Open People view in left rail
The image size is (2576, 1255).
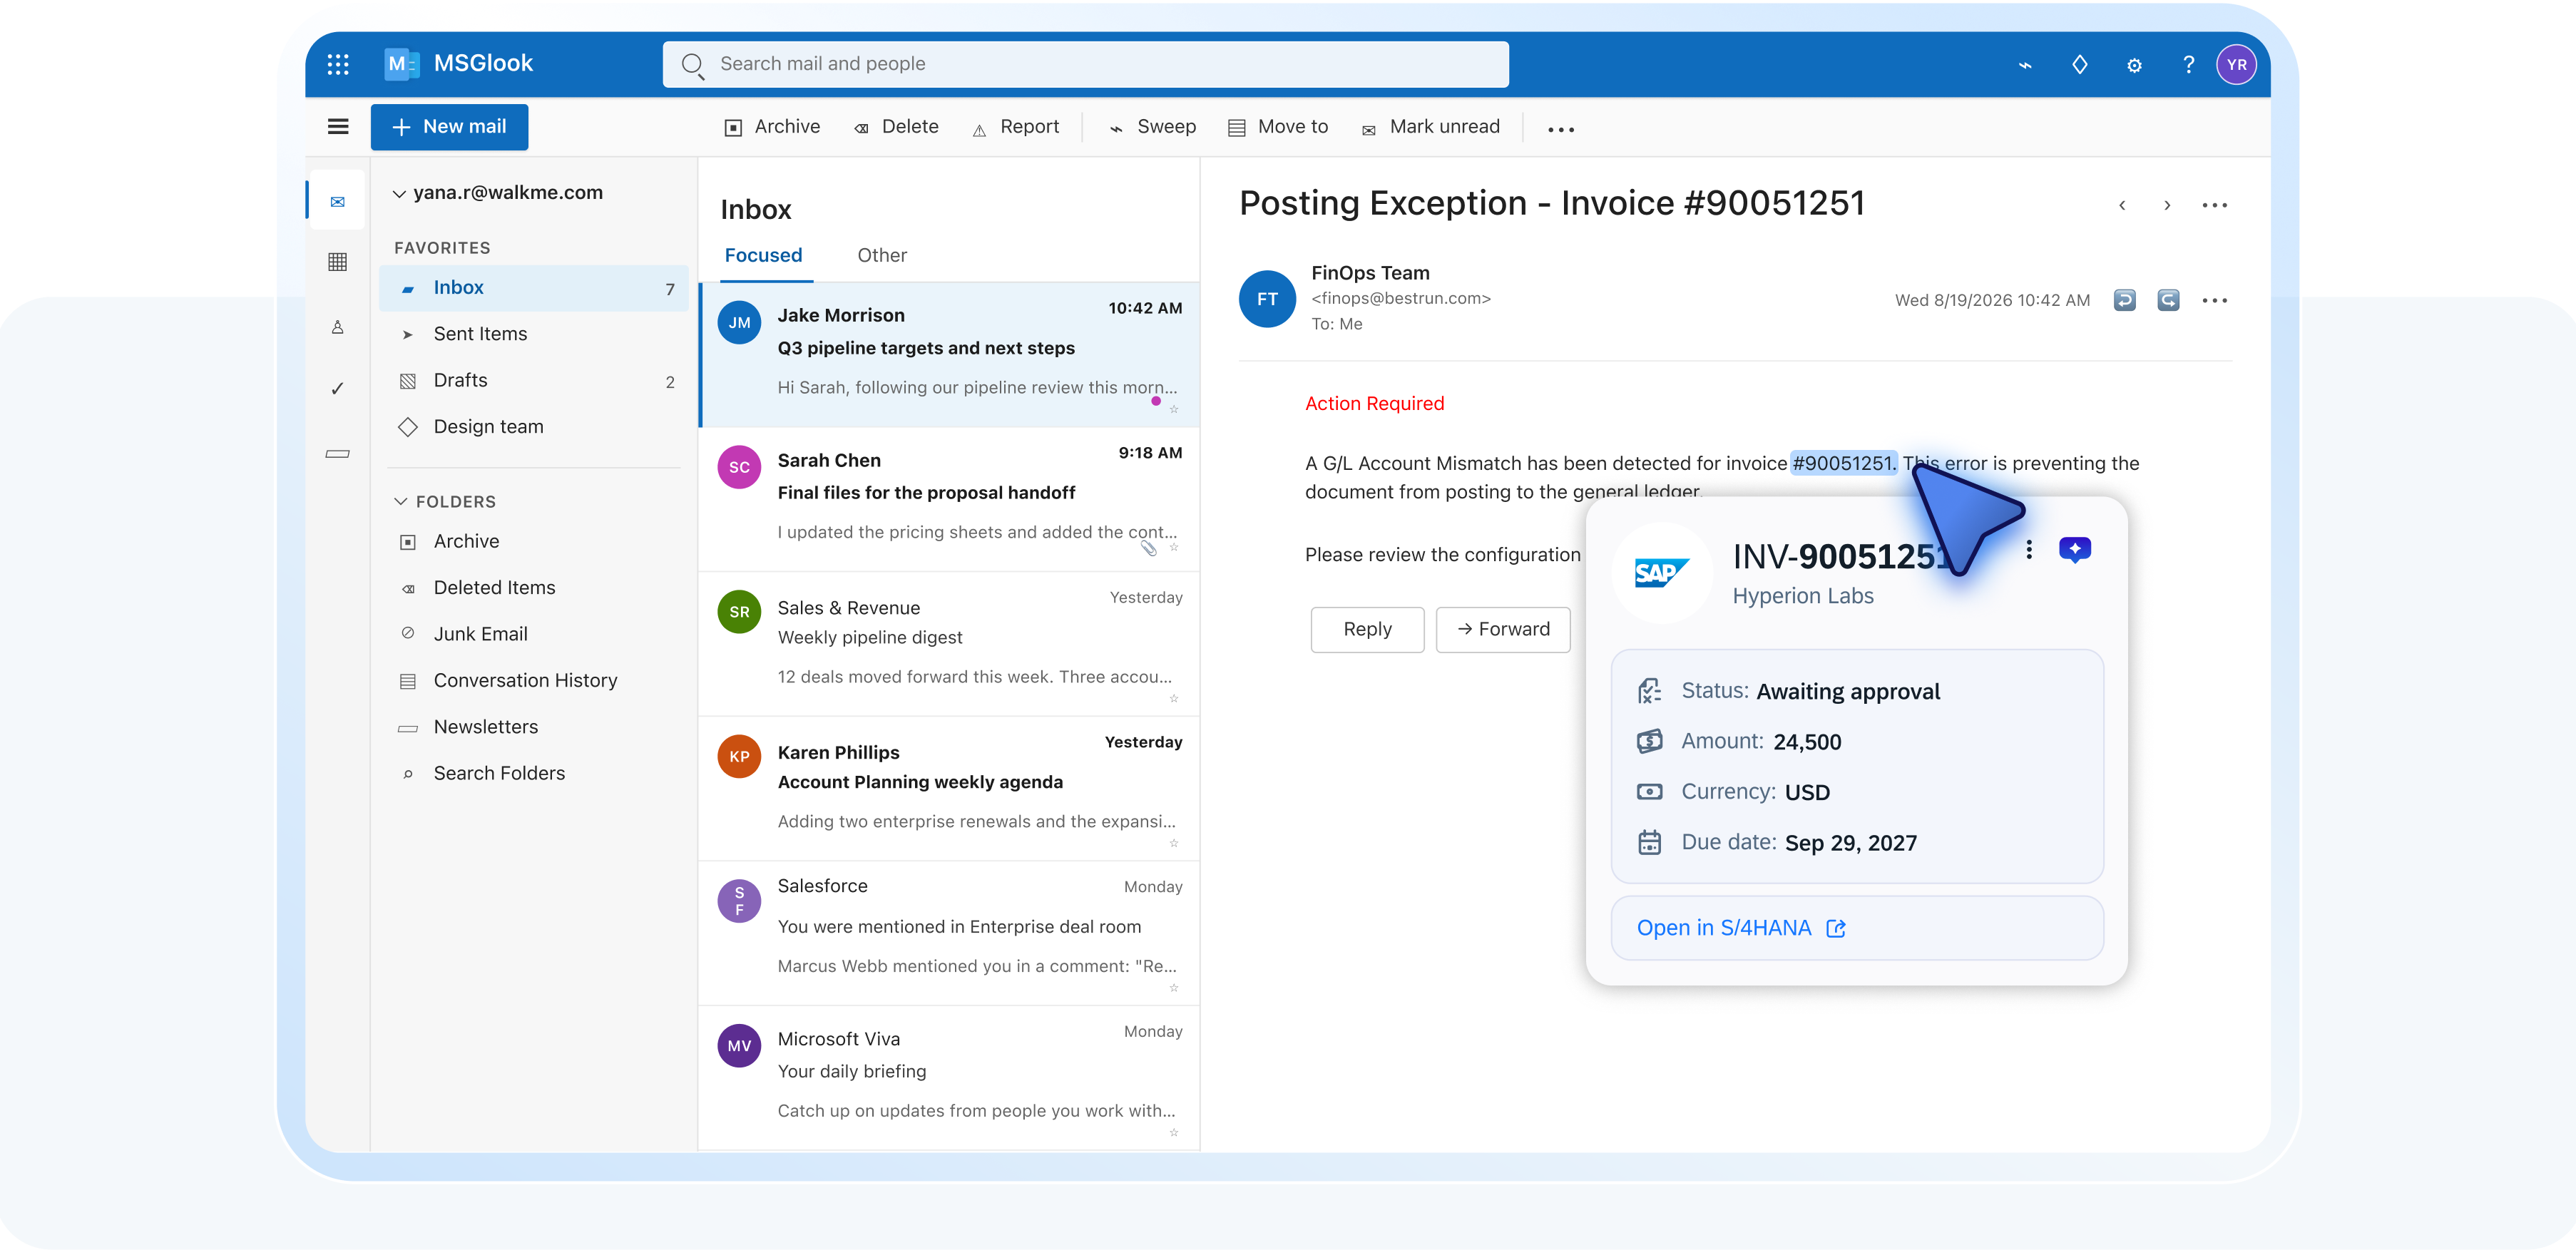click(338, 327)
